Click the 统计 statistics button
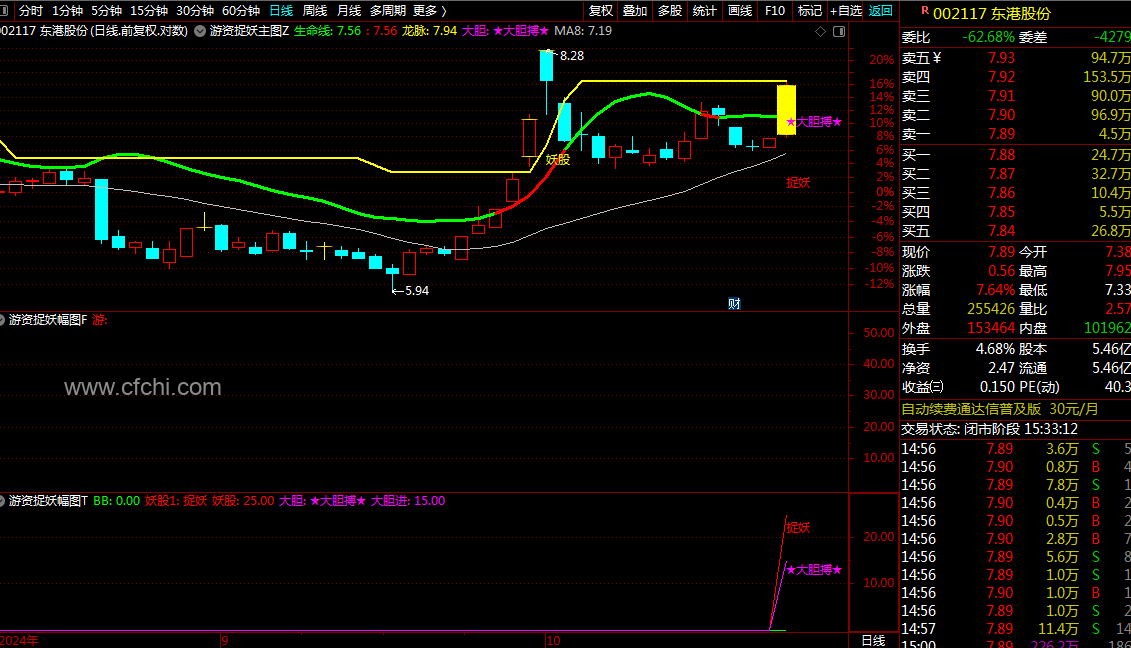Image resolution: width=1131 pixels, height=648 pixels. [704, 11]
